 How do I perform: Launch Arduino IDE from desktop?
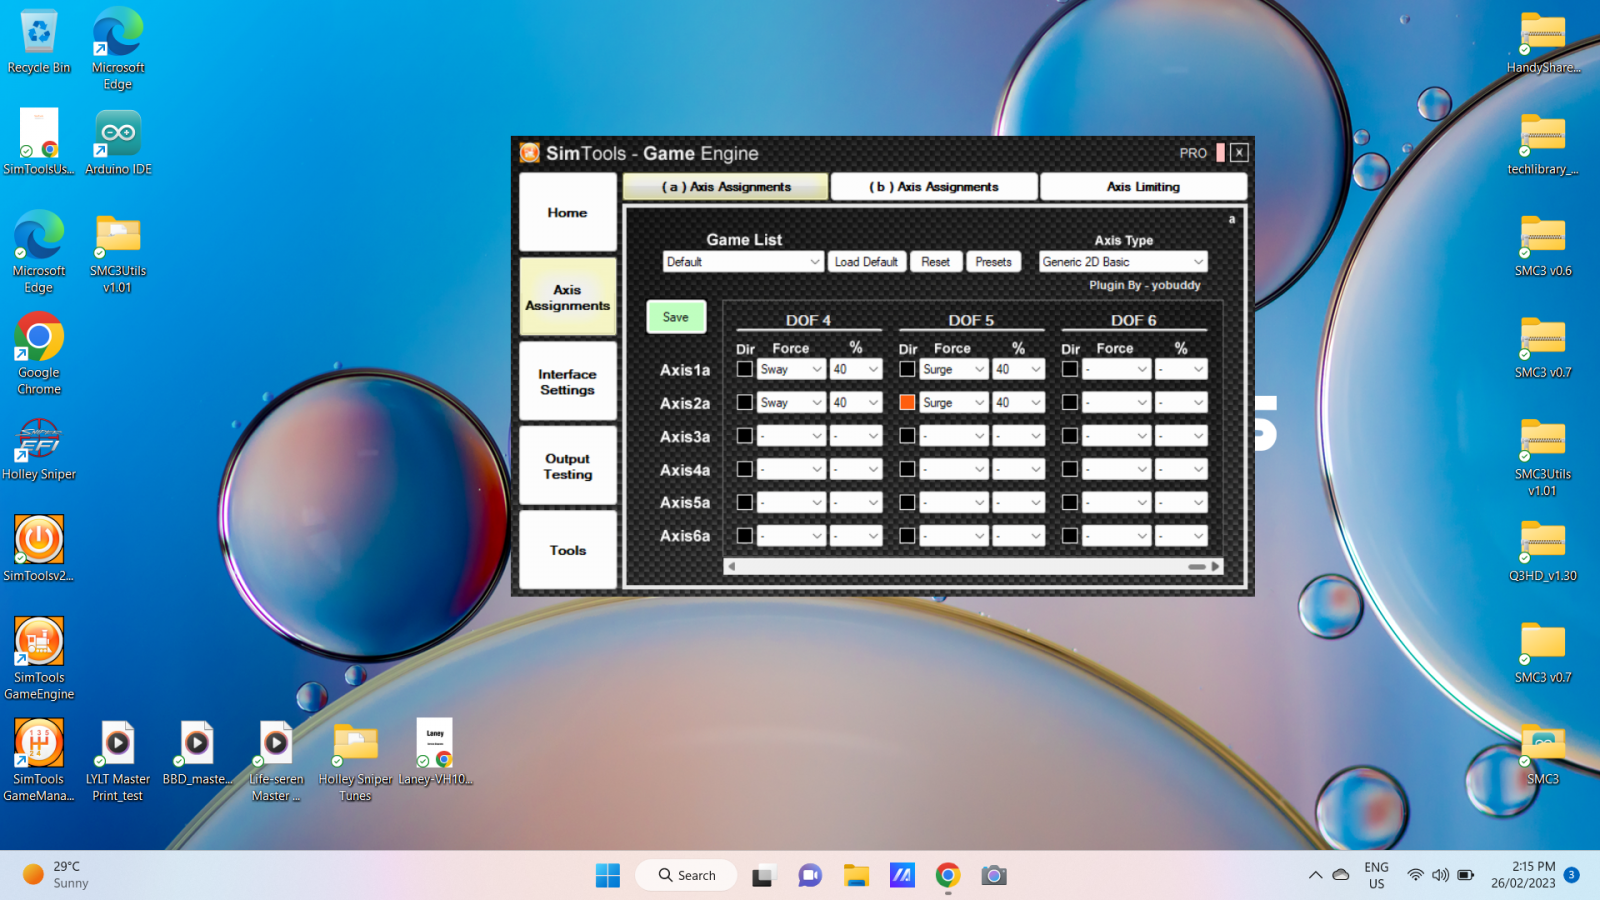coord(118,142)
